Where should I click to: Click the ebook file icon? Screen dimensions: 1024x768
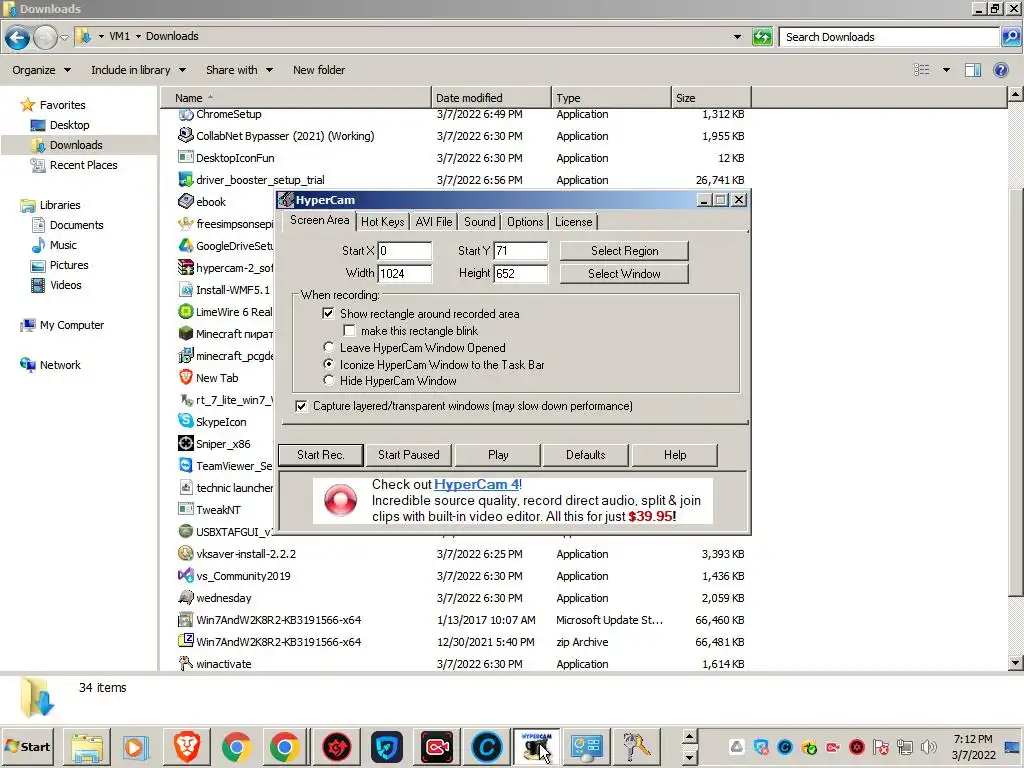pyautogui.click(x=185, y=202)
